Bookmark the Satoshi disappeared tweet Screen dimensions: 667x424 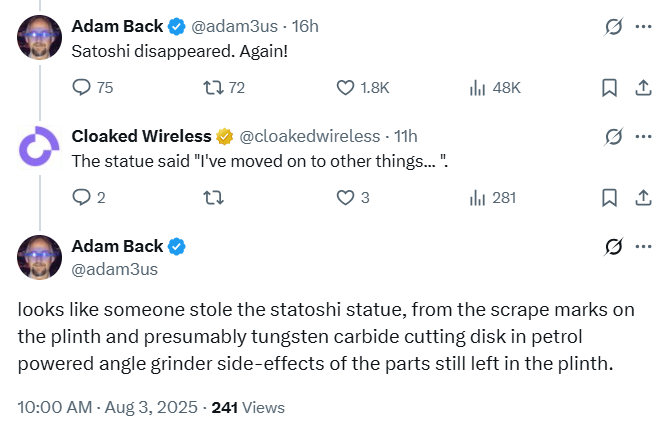[x=608, y=87]
